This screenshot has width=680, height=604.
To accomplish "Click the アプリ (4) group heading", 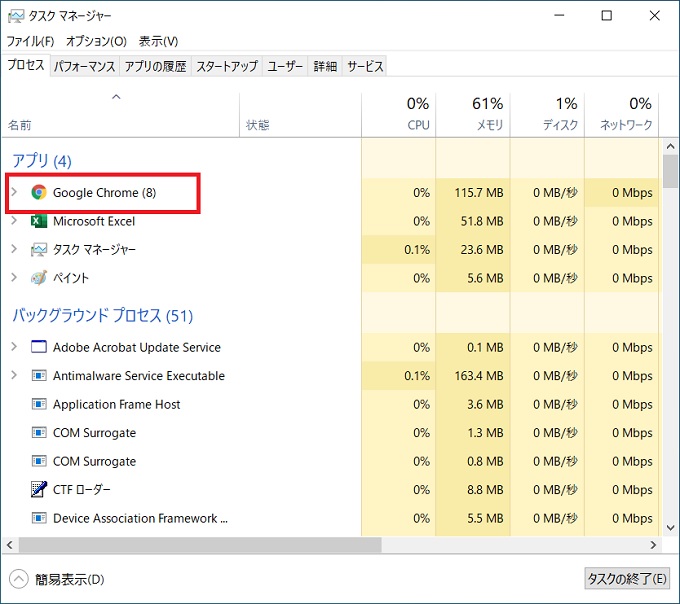I will (x=42, y=161).
